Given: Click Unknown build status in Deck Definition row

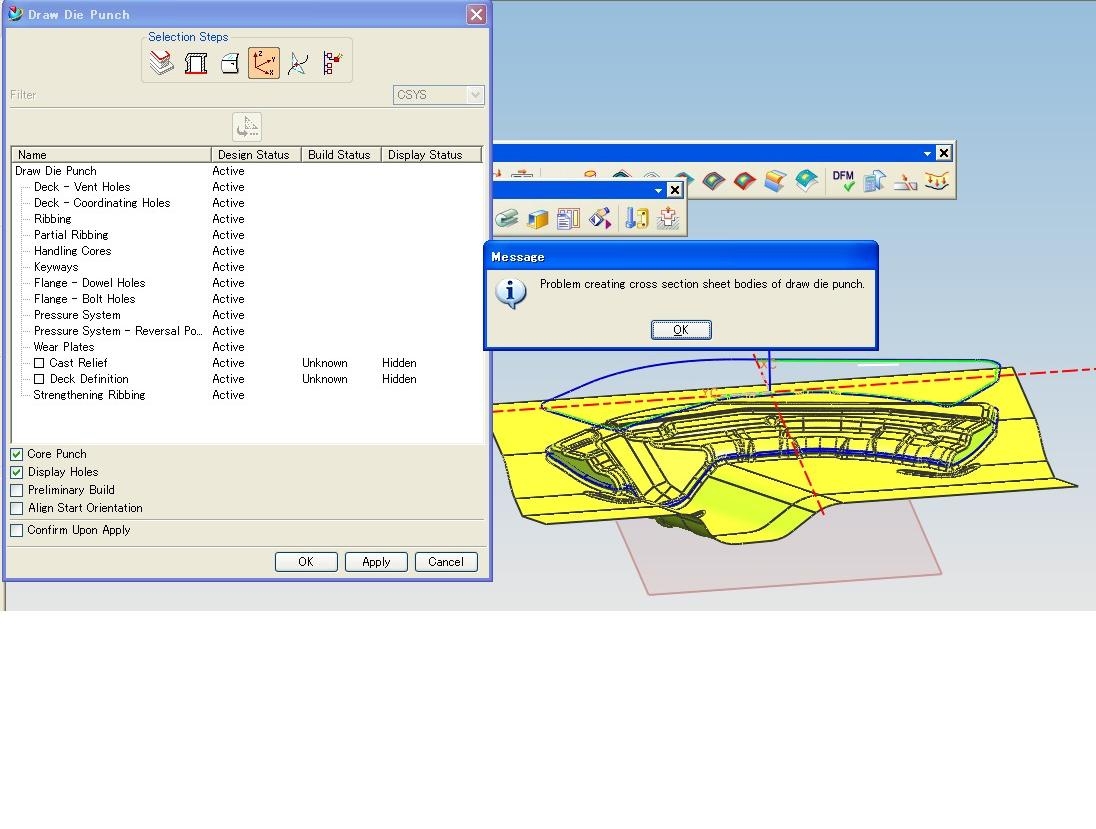Looking at the screenshot, I should pos(324,380).
